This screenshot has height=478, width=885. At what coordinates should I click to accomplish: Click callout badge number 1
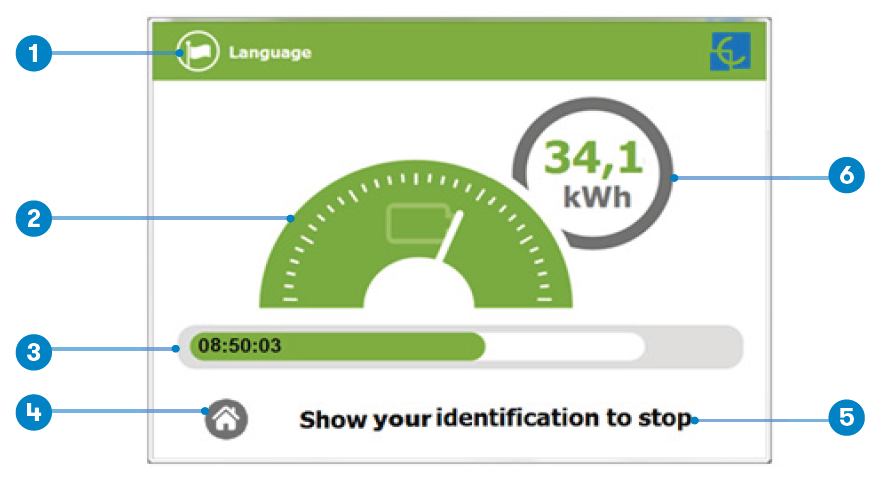(35, 52)
